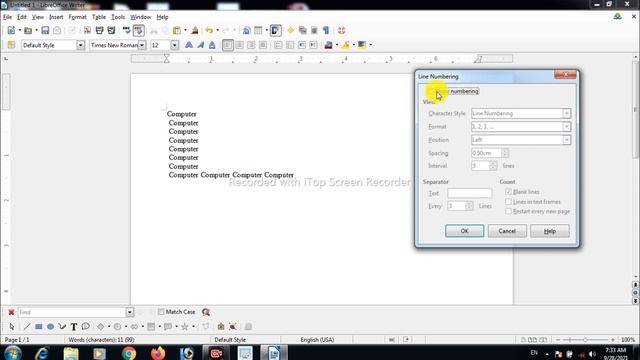640x360 pixels.
Task: Select the Ellipse drawing tool
Action: (x=50, y=327)
